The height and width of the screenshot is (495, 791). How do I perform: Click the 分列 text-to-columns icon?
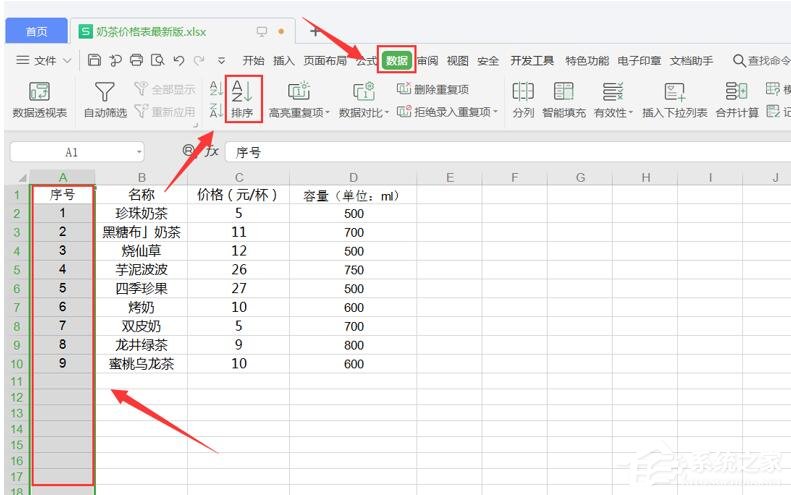523,99
